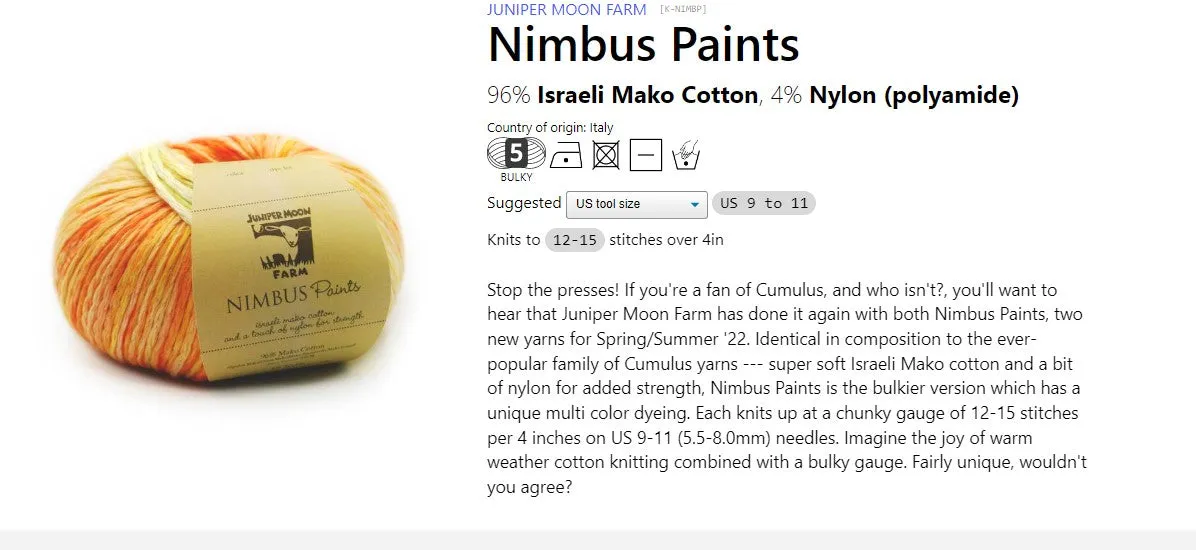Click the Nylon (polyamide) fiber text

(x=914, y=95)
